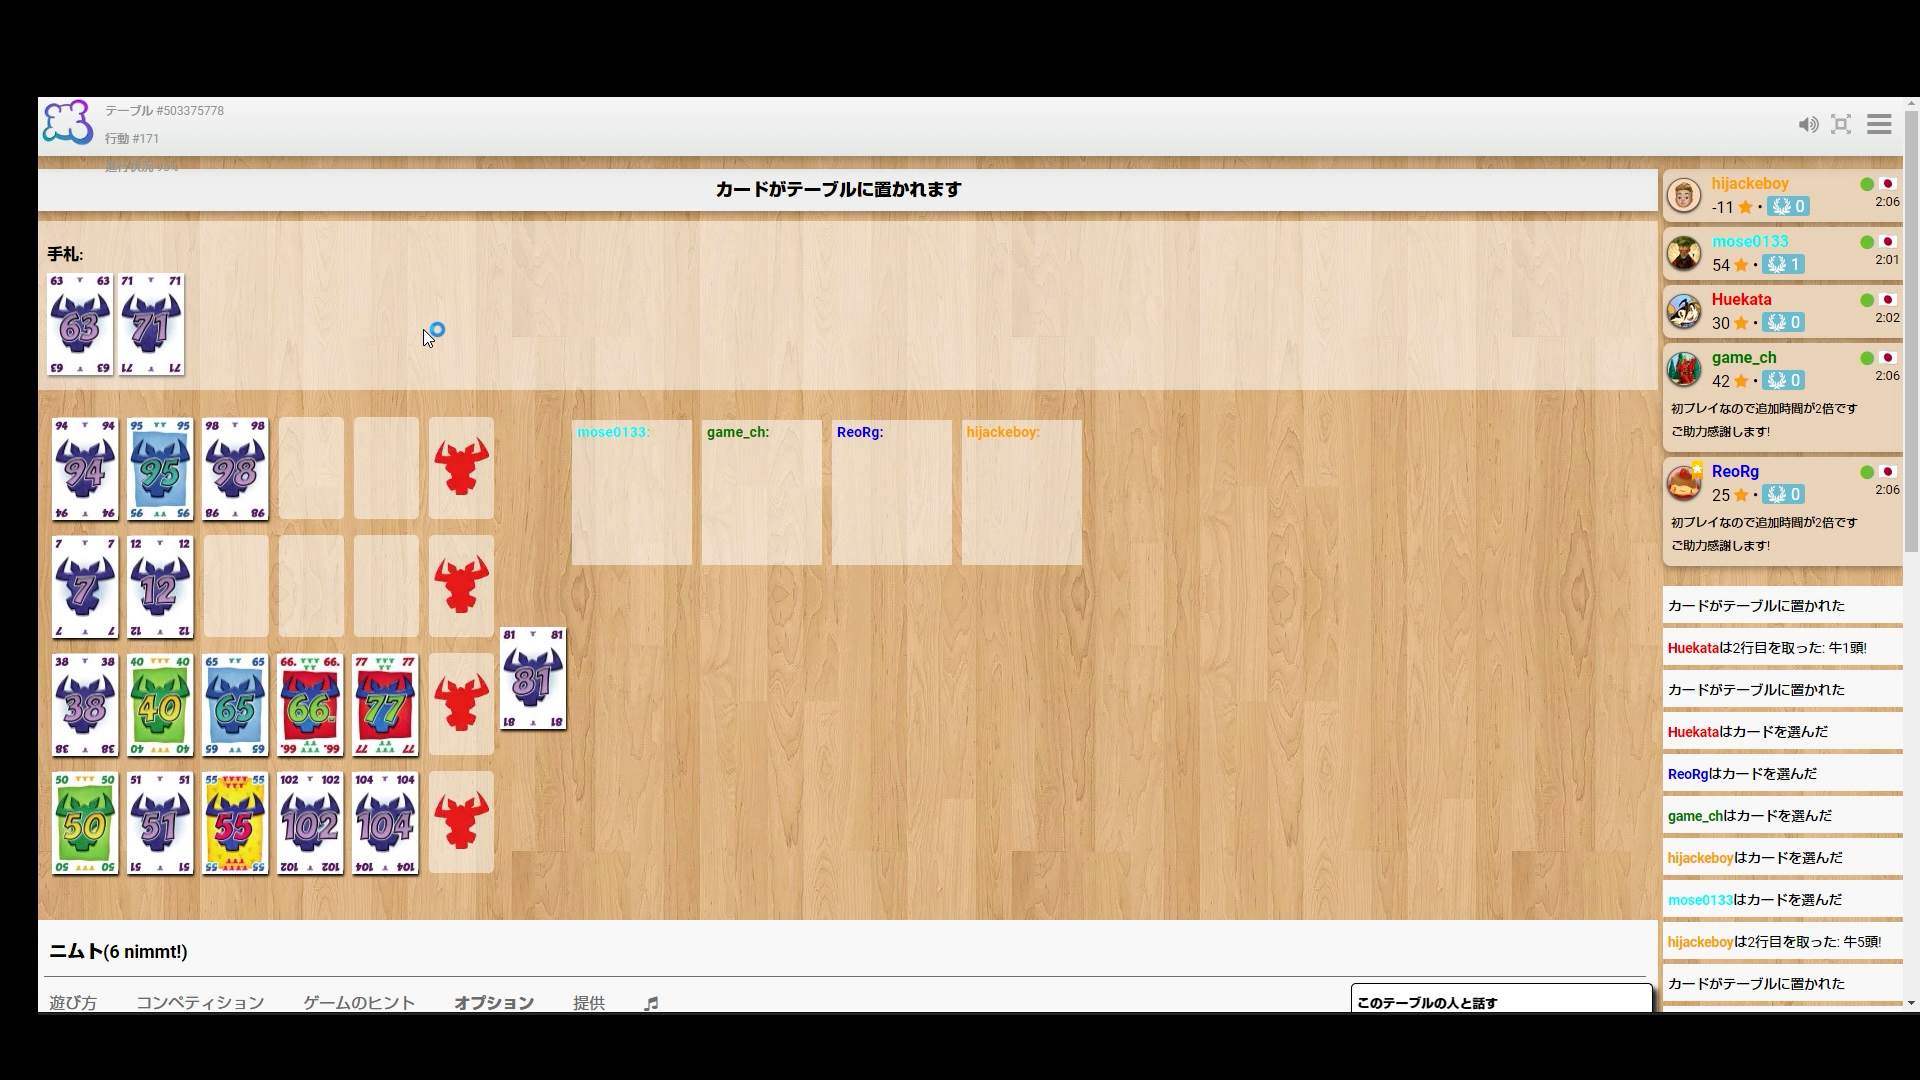Open the 提供 tab

[x=589, y=1002]
